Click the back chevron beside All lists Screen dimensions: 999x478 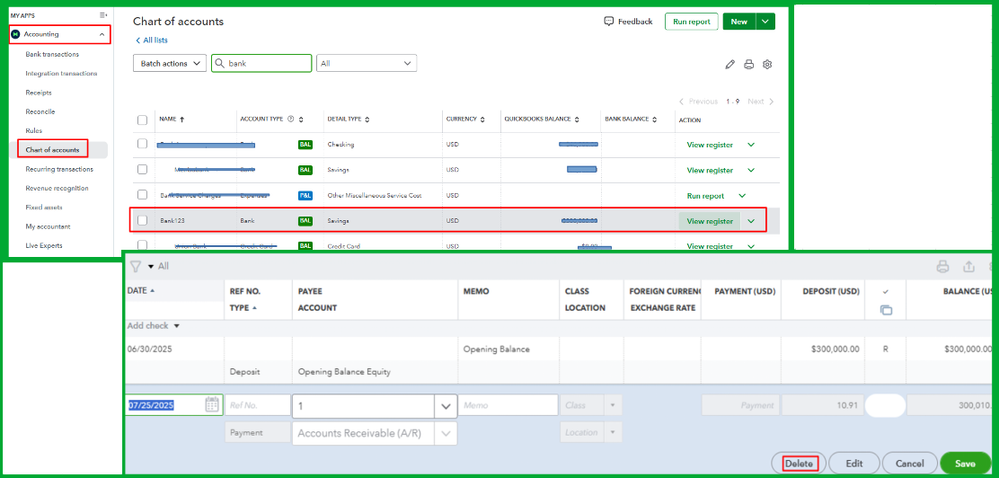click(138, 40)
